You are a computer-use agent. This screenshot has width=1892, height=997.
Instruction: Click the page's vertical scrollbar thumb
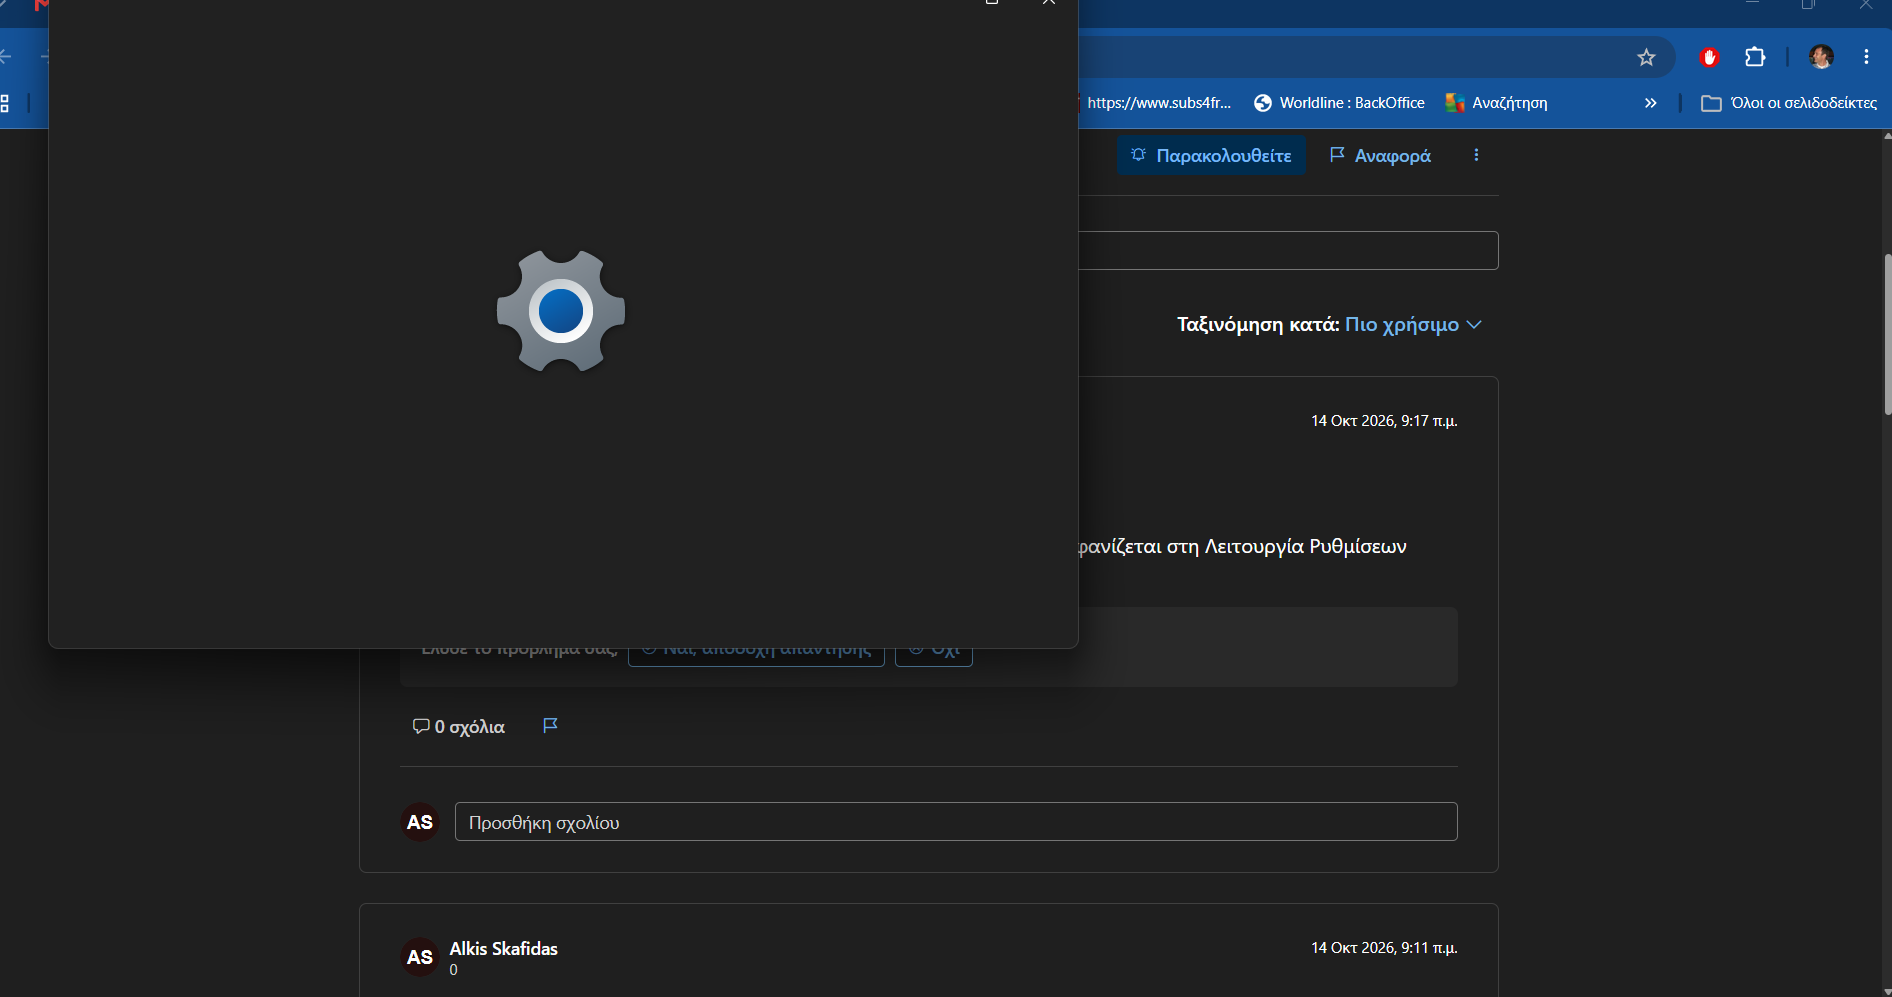coord(1887,335)
